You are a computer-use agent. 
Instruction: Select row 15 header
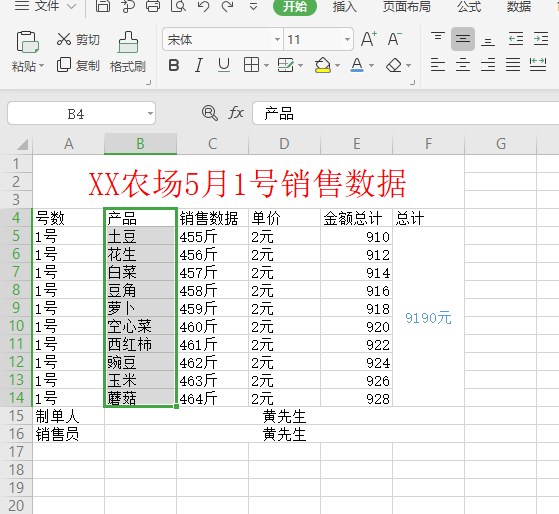pos(16,416)
